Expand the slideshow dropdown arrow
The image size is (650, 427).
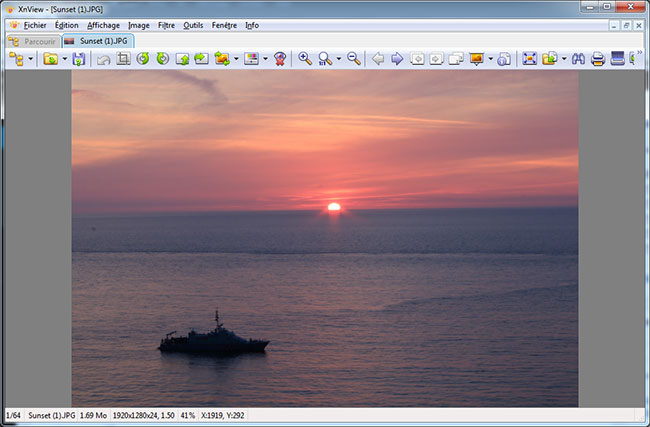(490, 60)
